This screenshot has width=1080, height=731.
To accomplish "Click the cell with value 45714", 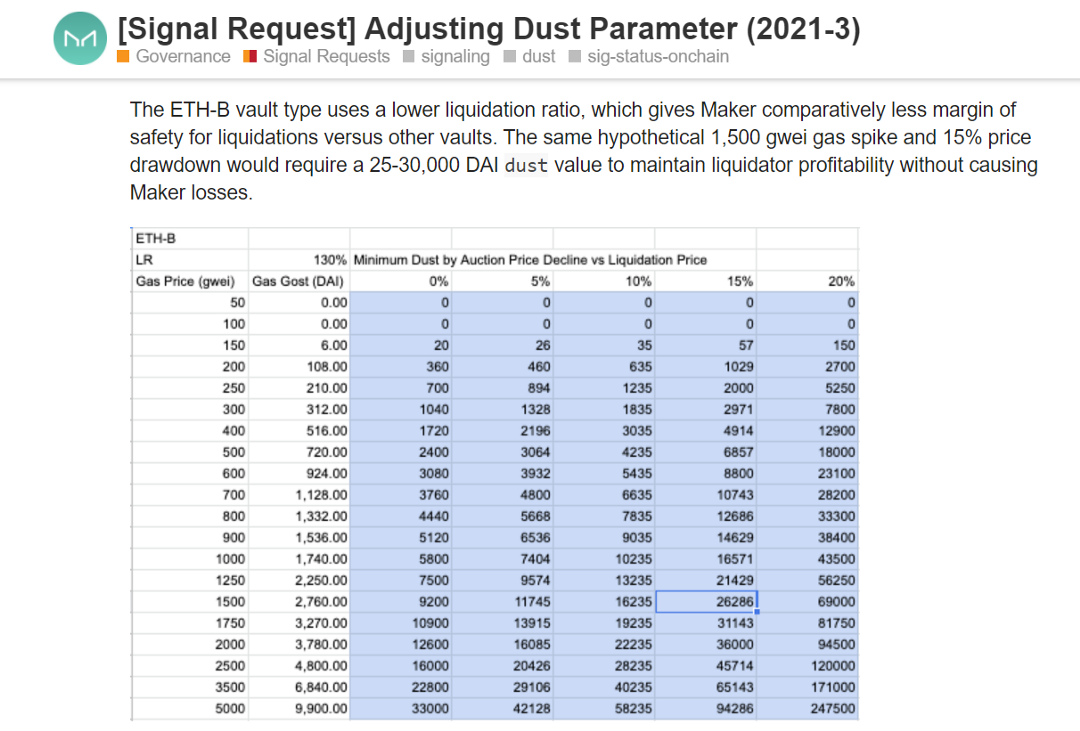I will [x=706, y=666].
